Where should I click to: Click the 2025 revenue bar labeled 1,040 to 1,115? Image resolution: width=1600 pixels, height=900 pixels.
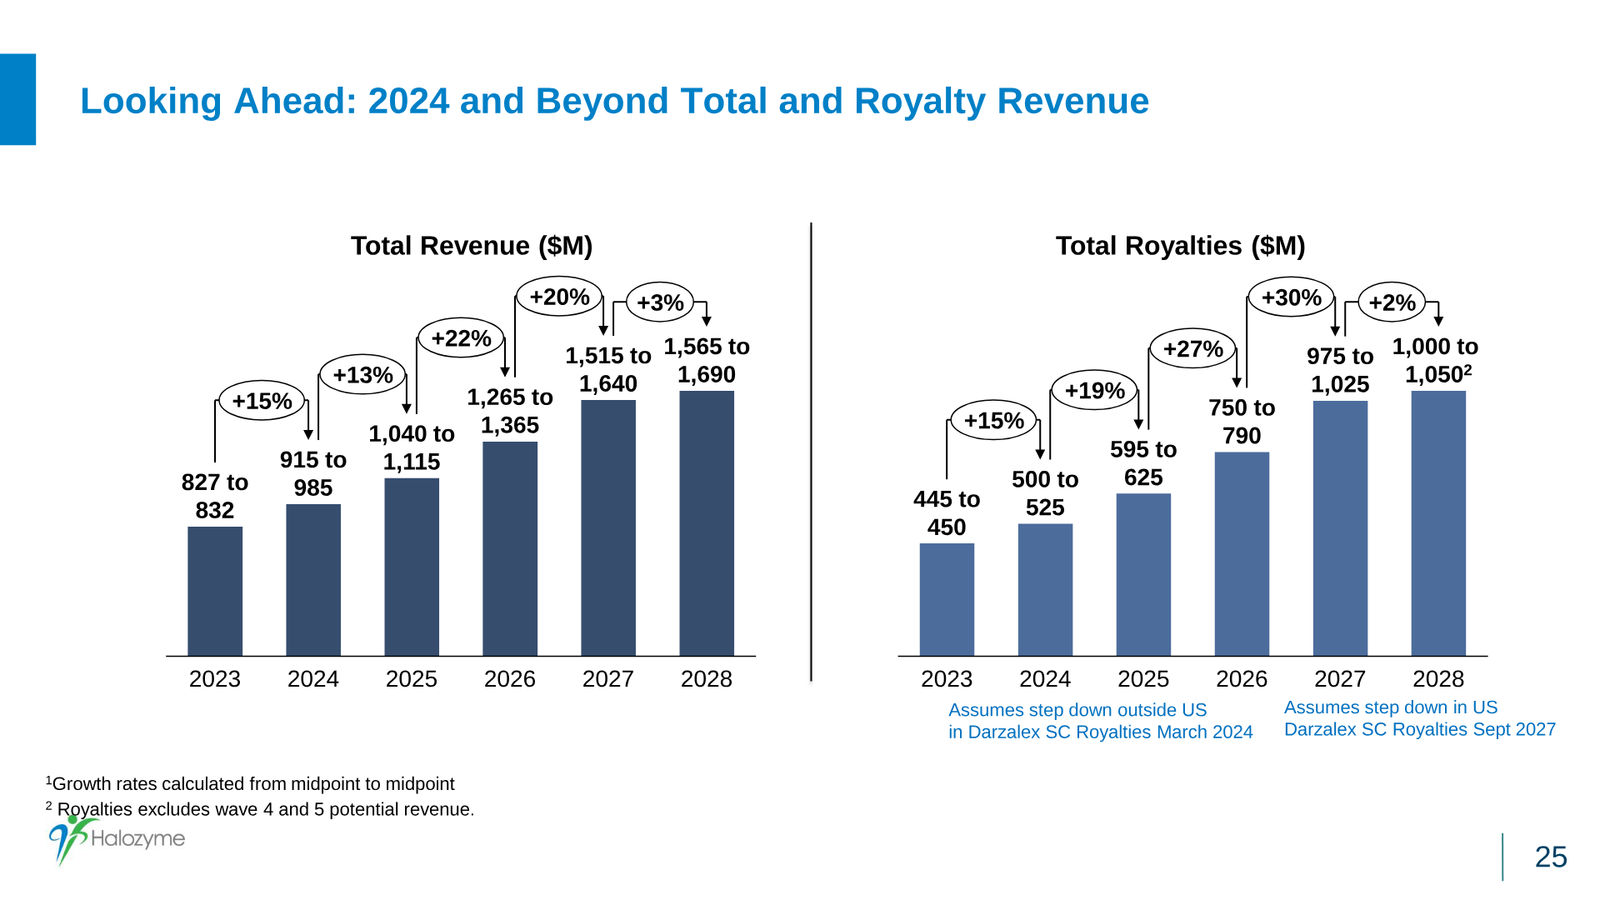[x=411, y=567]
